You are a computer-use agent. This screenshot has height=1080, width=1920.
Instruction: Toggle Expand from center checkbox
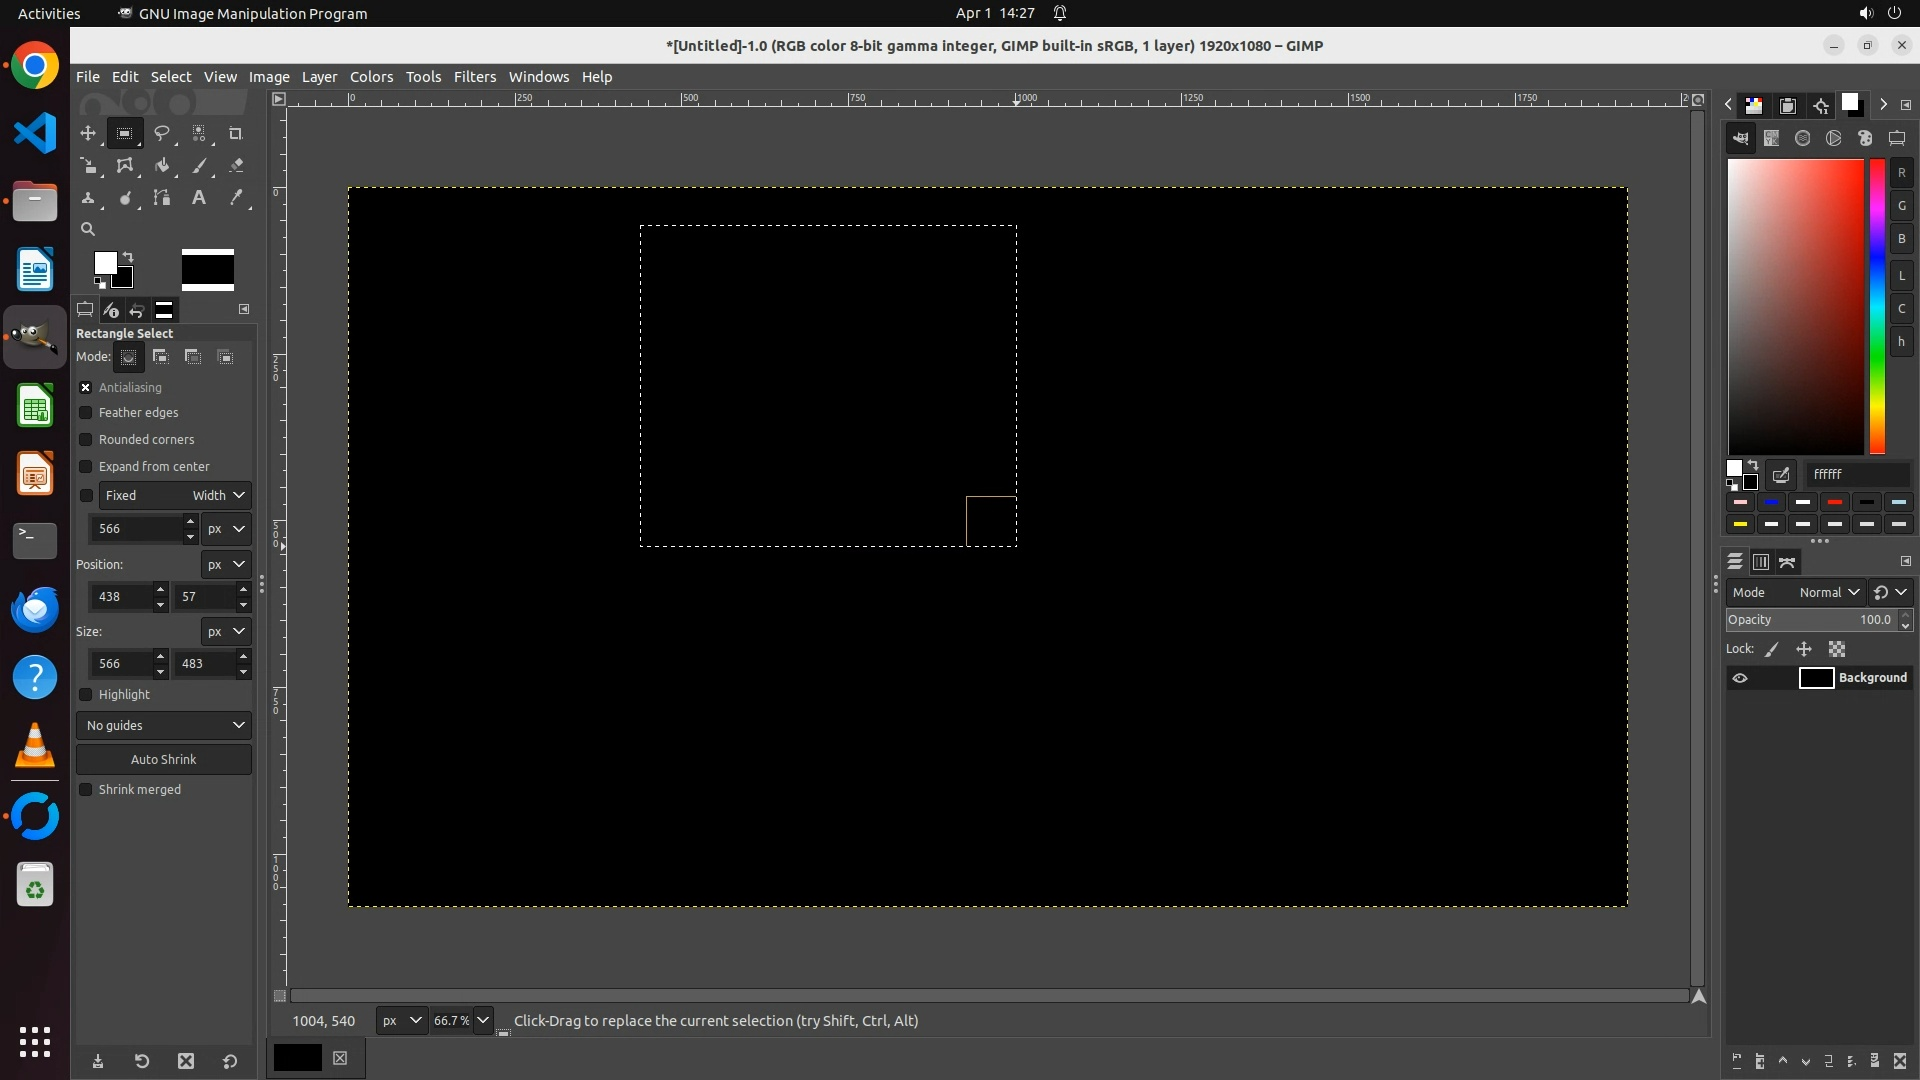click(86, 467)
